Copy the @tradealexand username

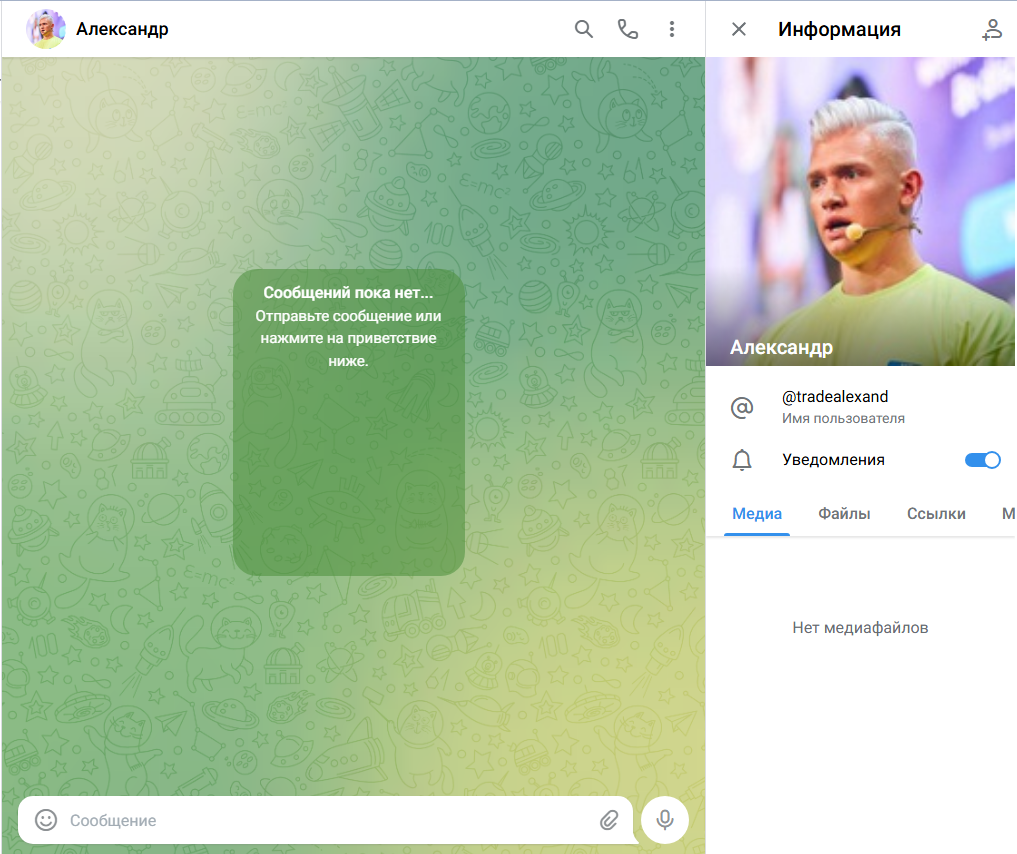tap(835, 397)
